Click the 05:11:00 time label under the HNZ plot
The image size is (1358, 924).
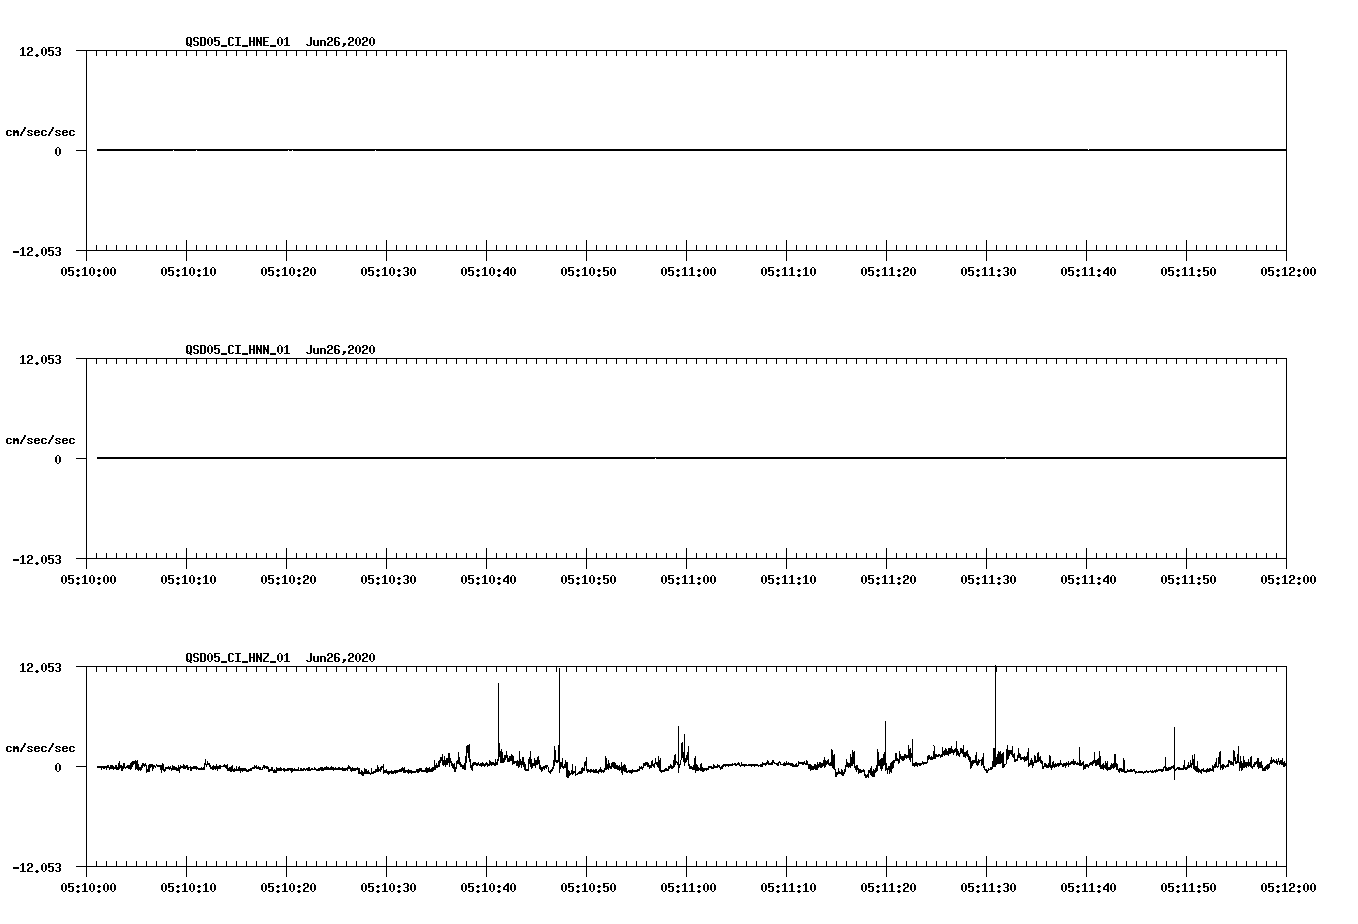pos(688,887)
